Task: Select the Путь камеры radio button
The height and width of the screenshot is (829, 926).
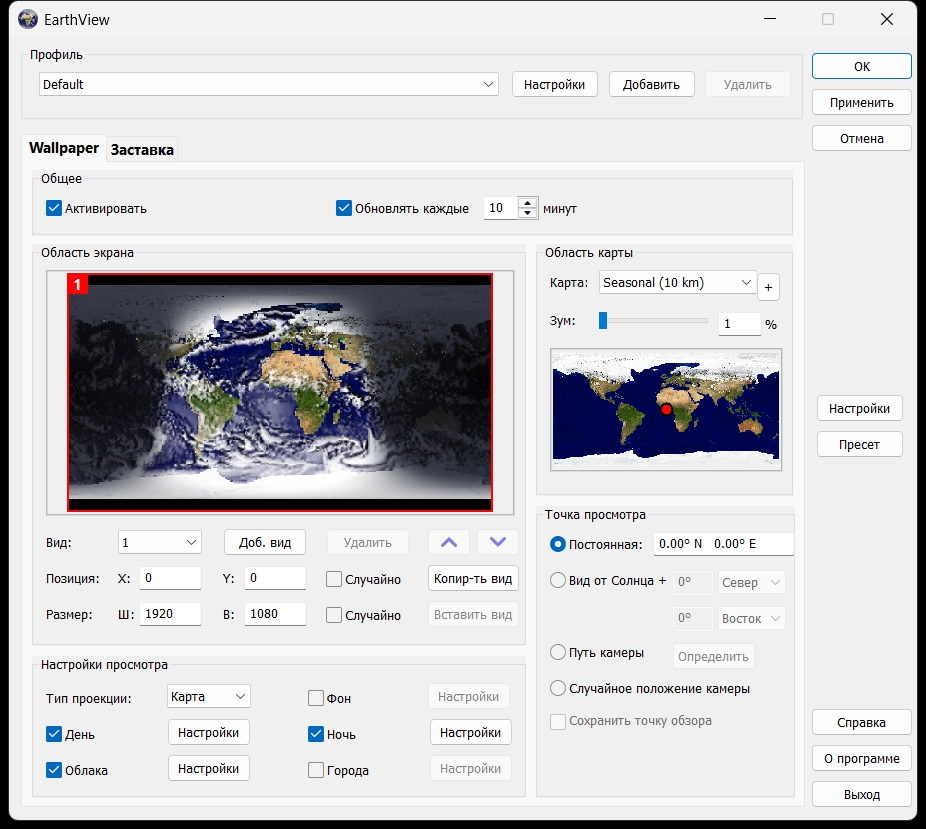Action: (x=559, y=653)
